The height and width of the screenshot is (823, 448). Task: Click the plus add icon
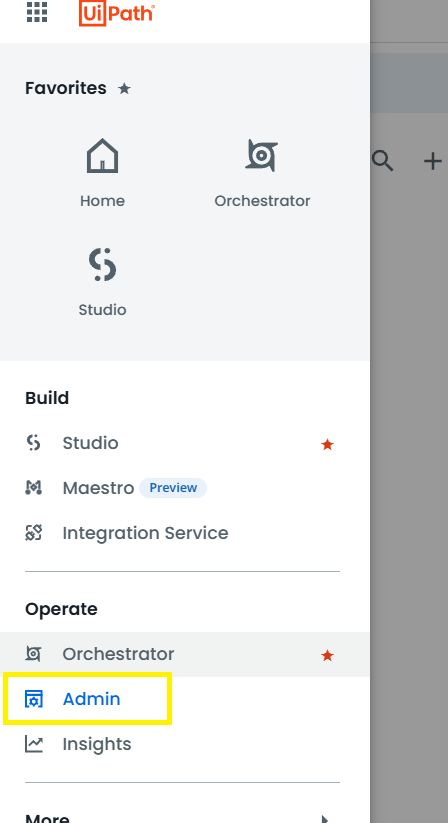pos(432,161)
